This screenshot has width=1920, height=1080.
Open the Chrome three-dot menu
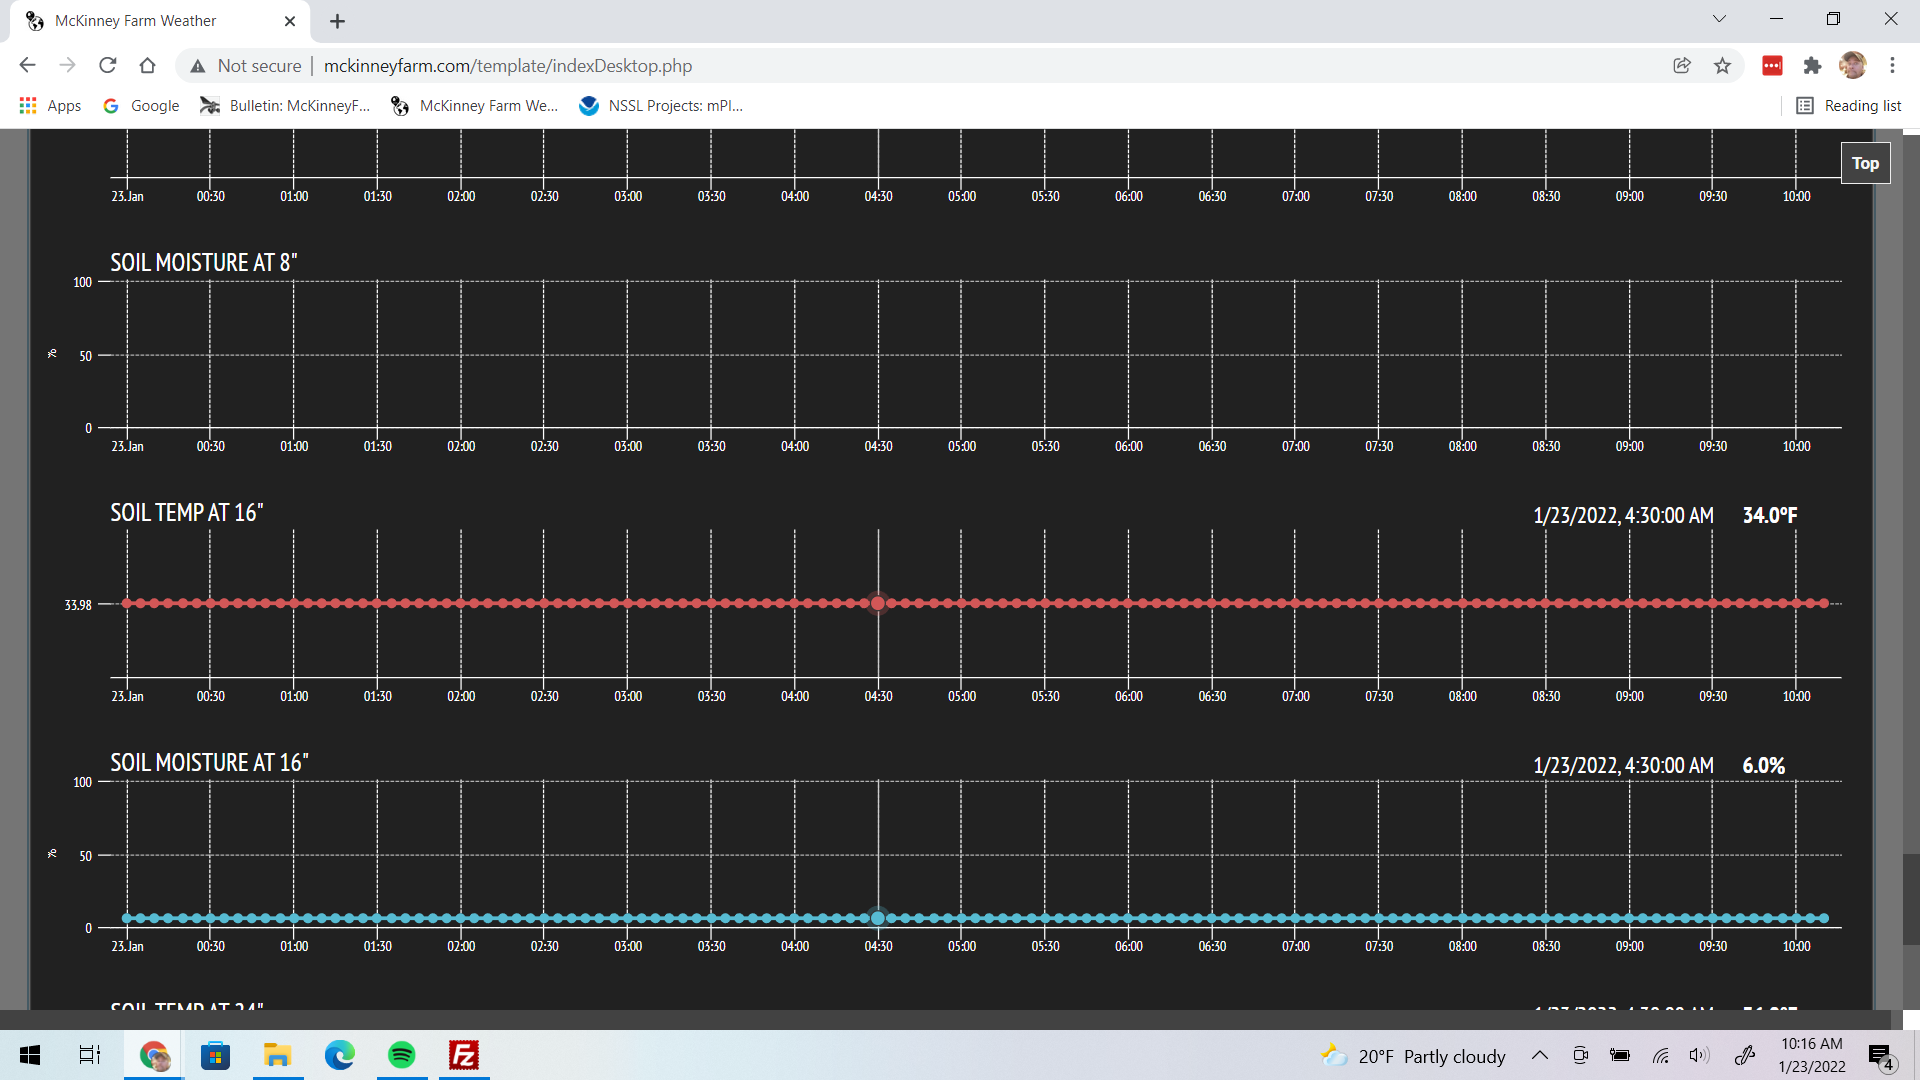click(1892, 66)
